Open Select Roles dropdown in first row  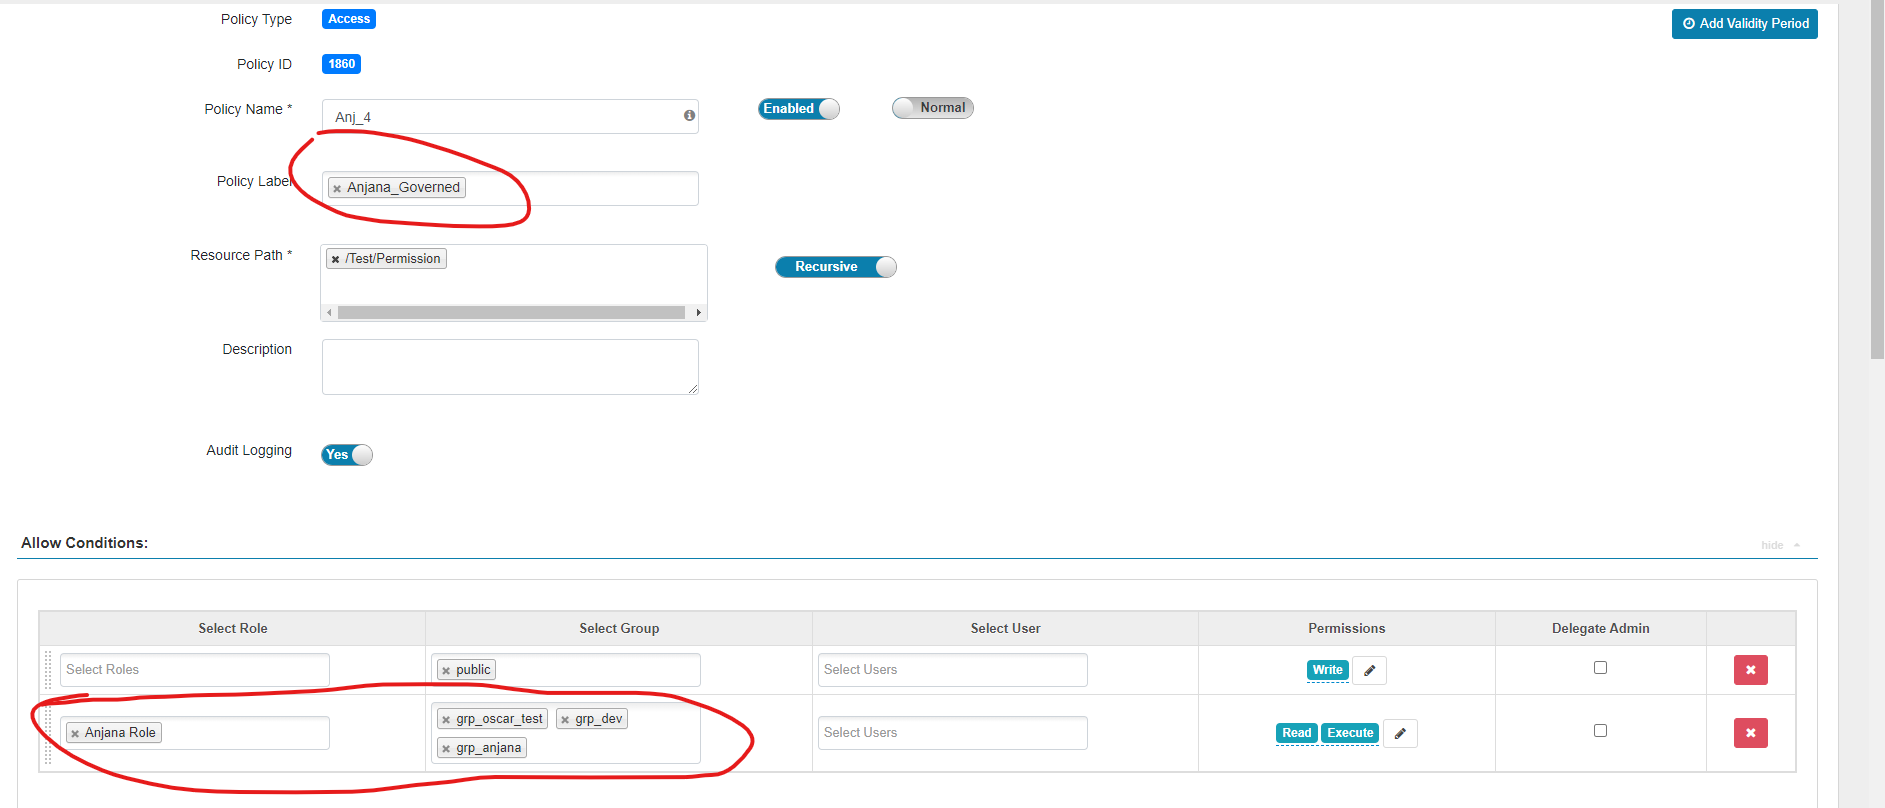[x=195, y=670]
